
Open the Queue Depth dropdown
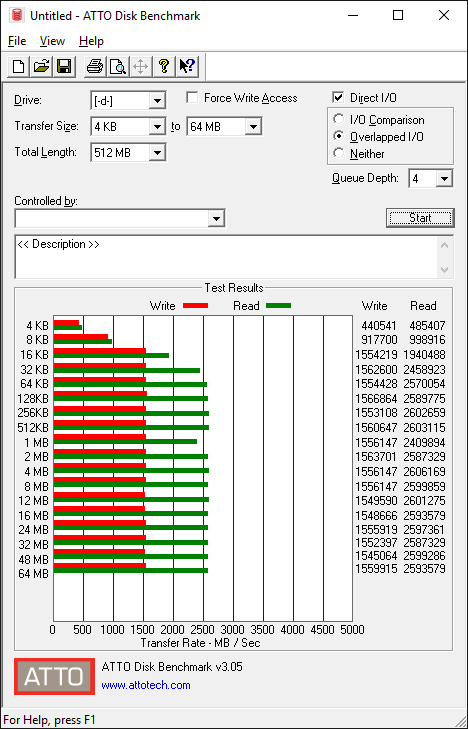pos(444,179)
